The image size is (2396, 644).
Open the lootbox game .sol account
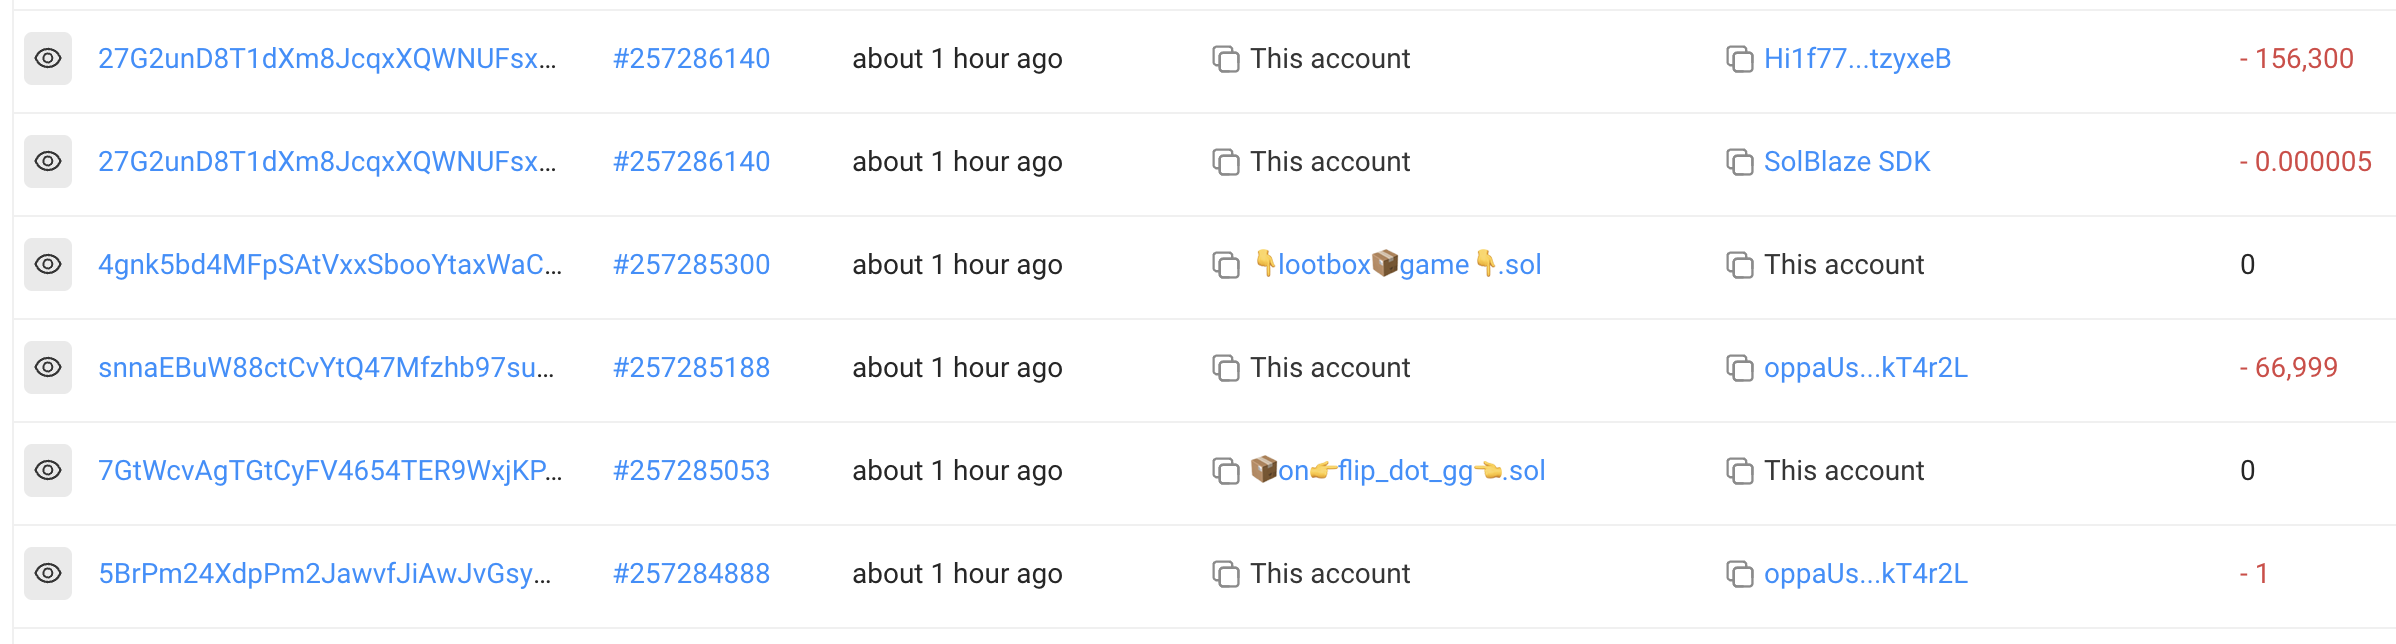tap(1398, 265)
